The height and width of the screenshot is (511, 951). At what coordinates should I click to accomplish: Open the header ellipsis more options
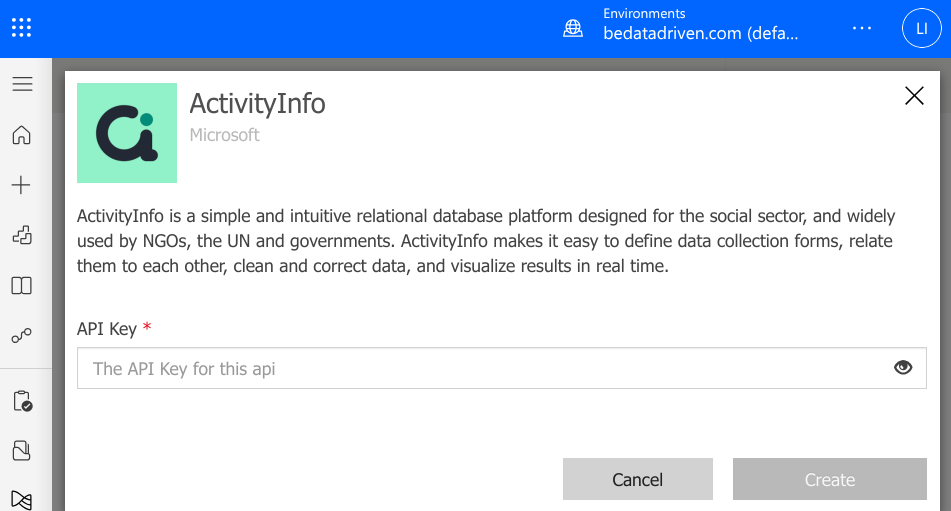click(862, 28)
